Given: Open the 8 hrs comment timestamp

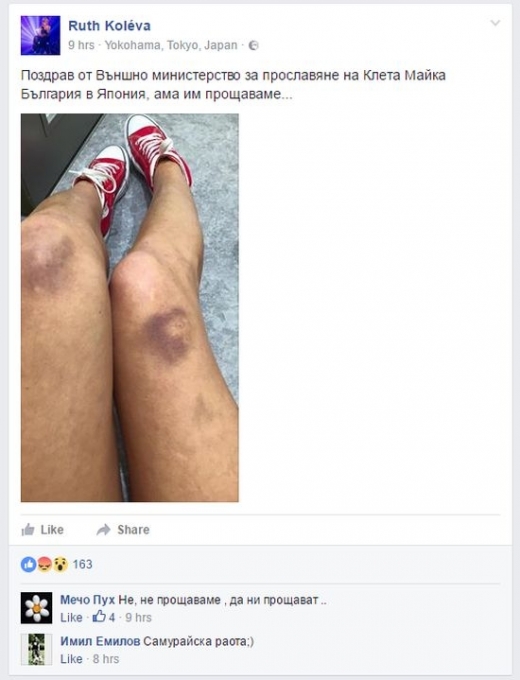Looking at the screenshot, I should [x=106, y=659].
